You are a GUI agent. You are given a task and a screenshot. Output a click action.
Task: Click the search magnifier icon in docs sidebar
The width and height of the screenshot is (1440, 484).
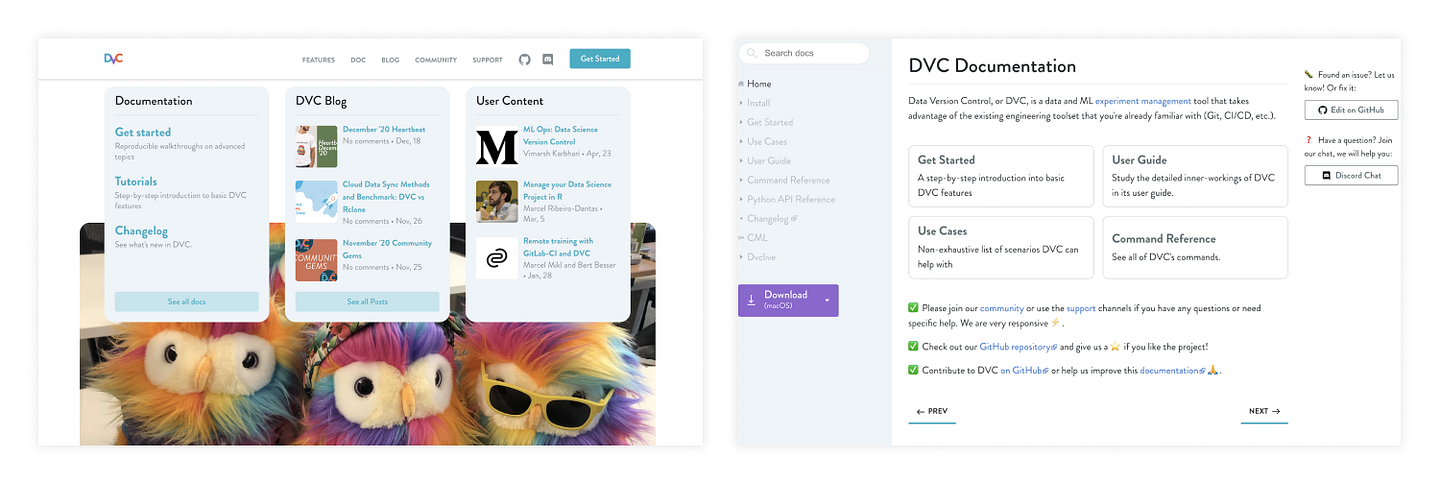pos(750,53)
